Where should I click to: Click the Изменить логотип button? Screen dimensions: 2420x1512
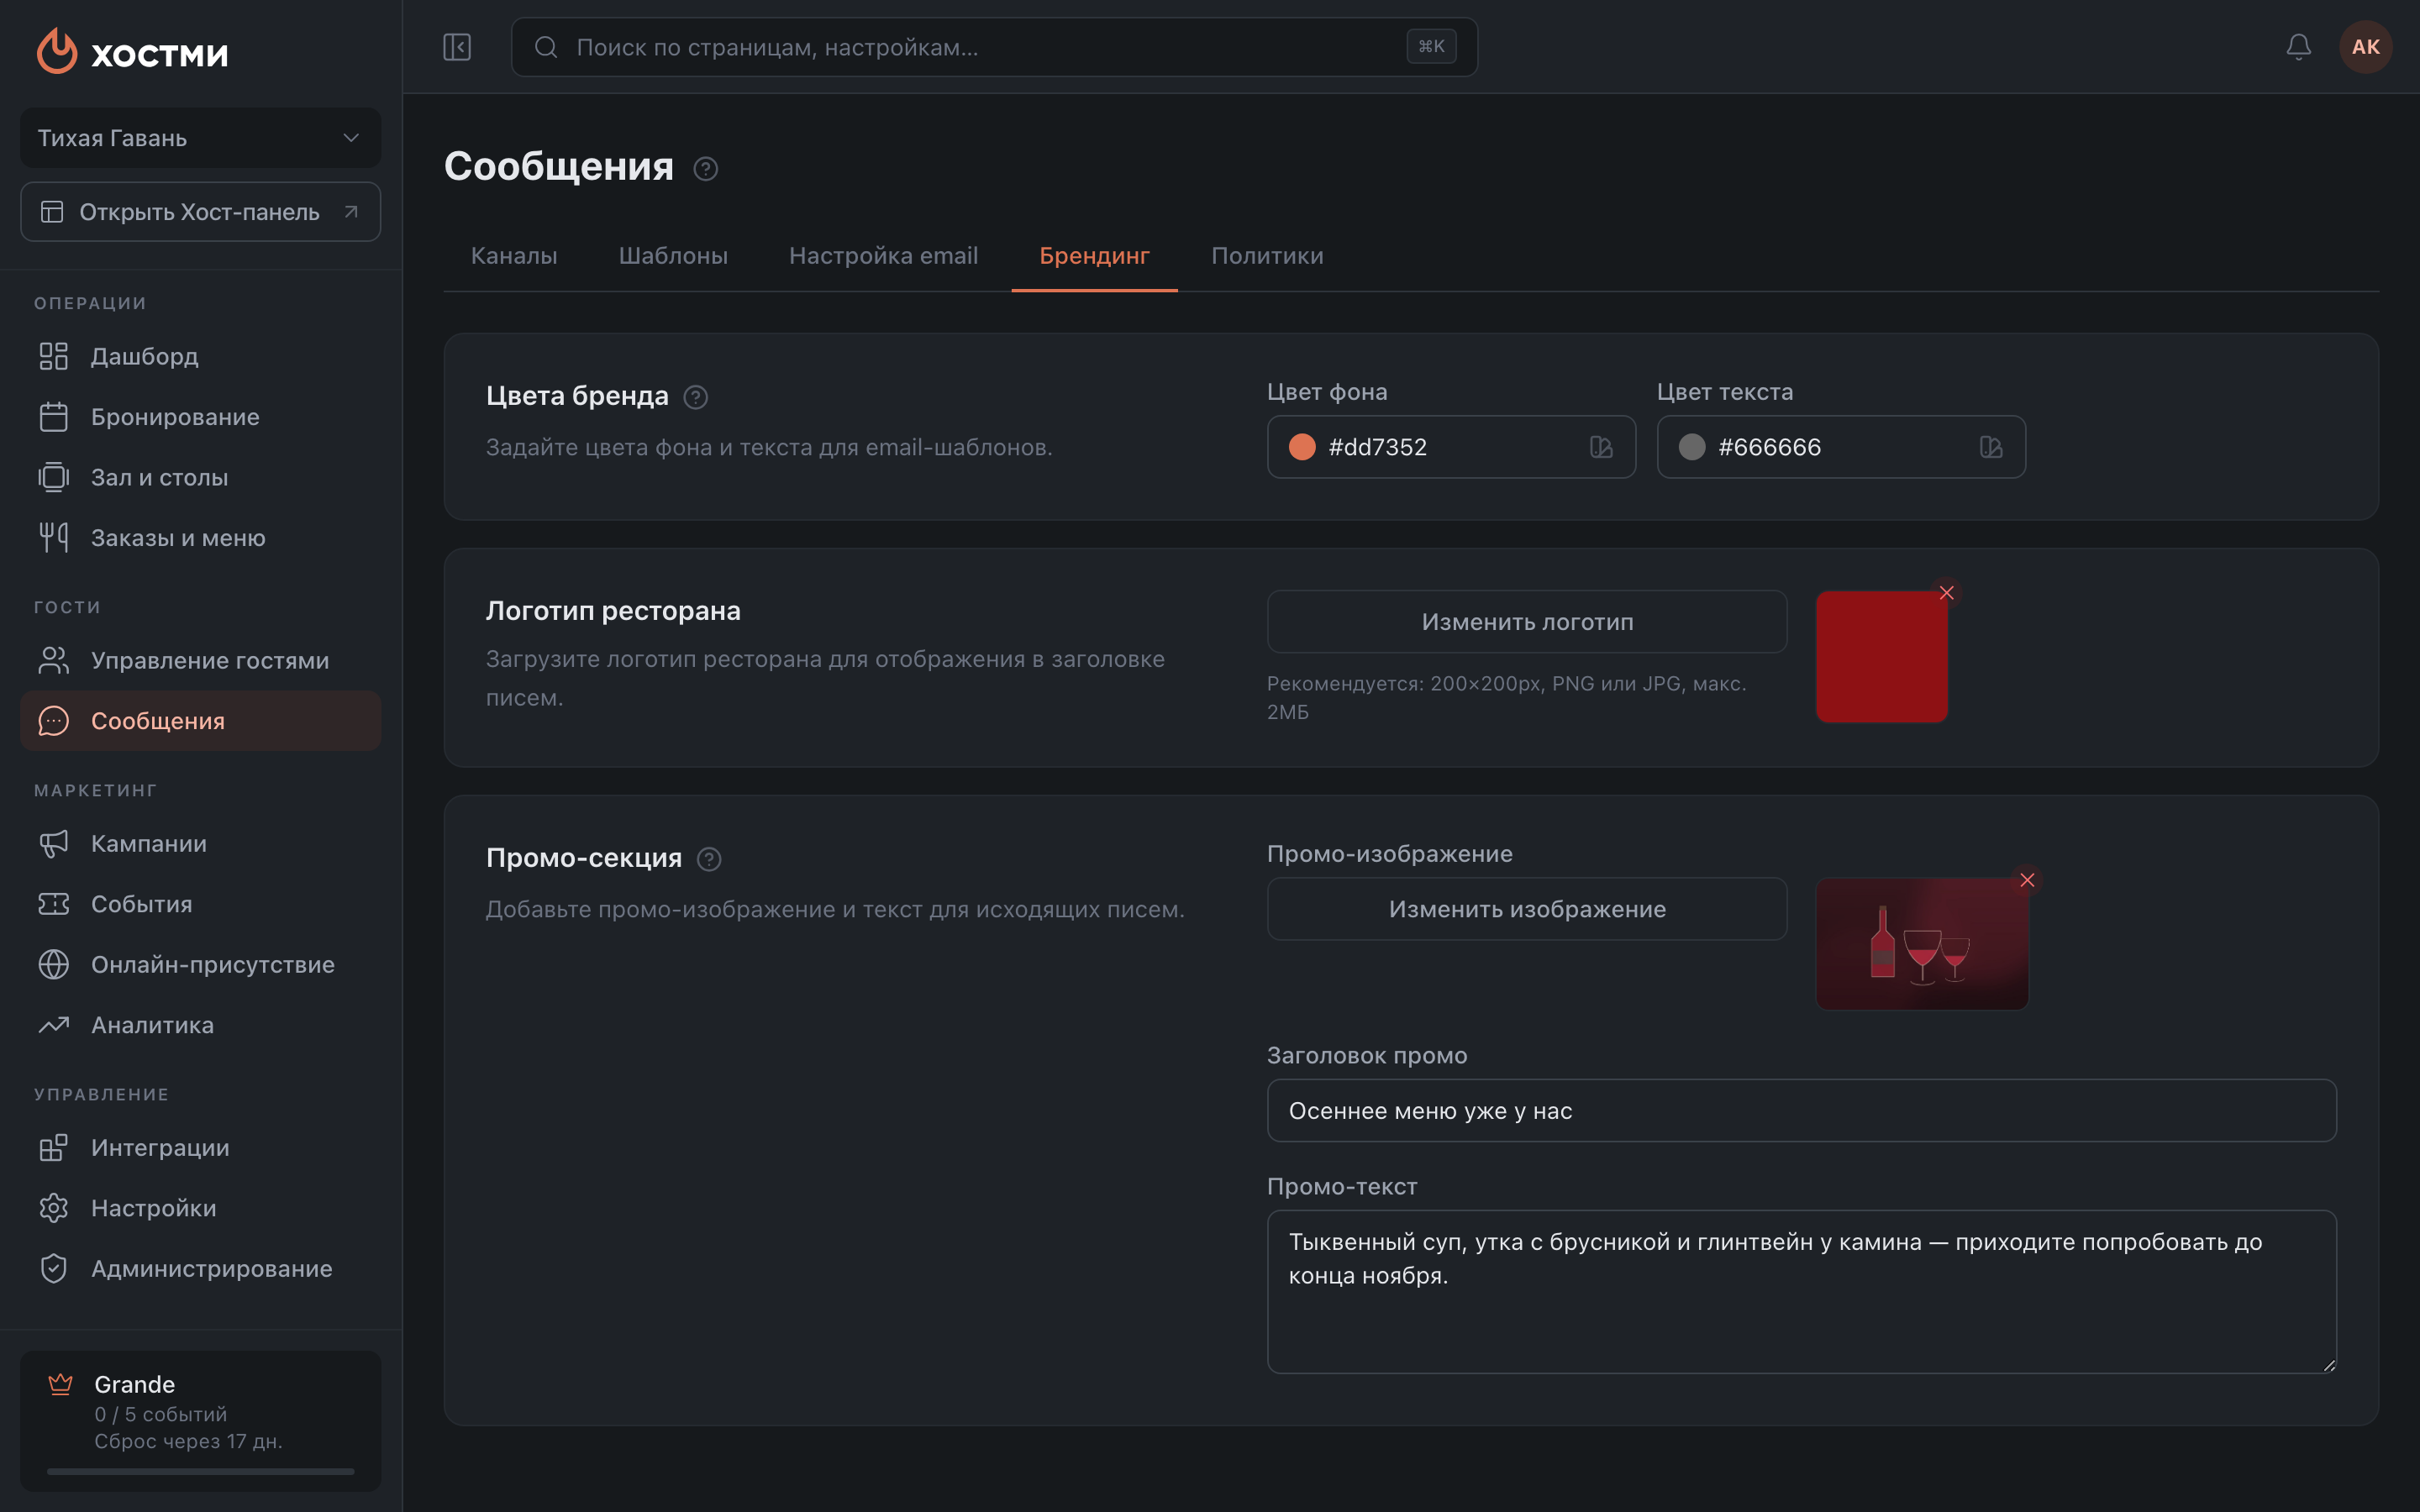coord(1527,622)
